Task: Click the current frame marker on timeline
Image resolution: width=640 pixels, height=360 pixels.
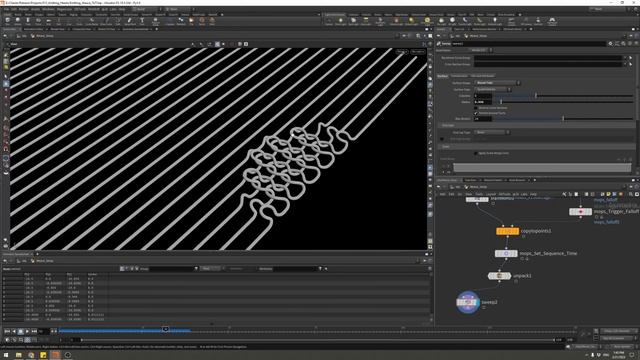Action: pyautogui.click(x=165, y=329)
